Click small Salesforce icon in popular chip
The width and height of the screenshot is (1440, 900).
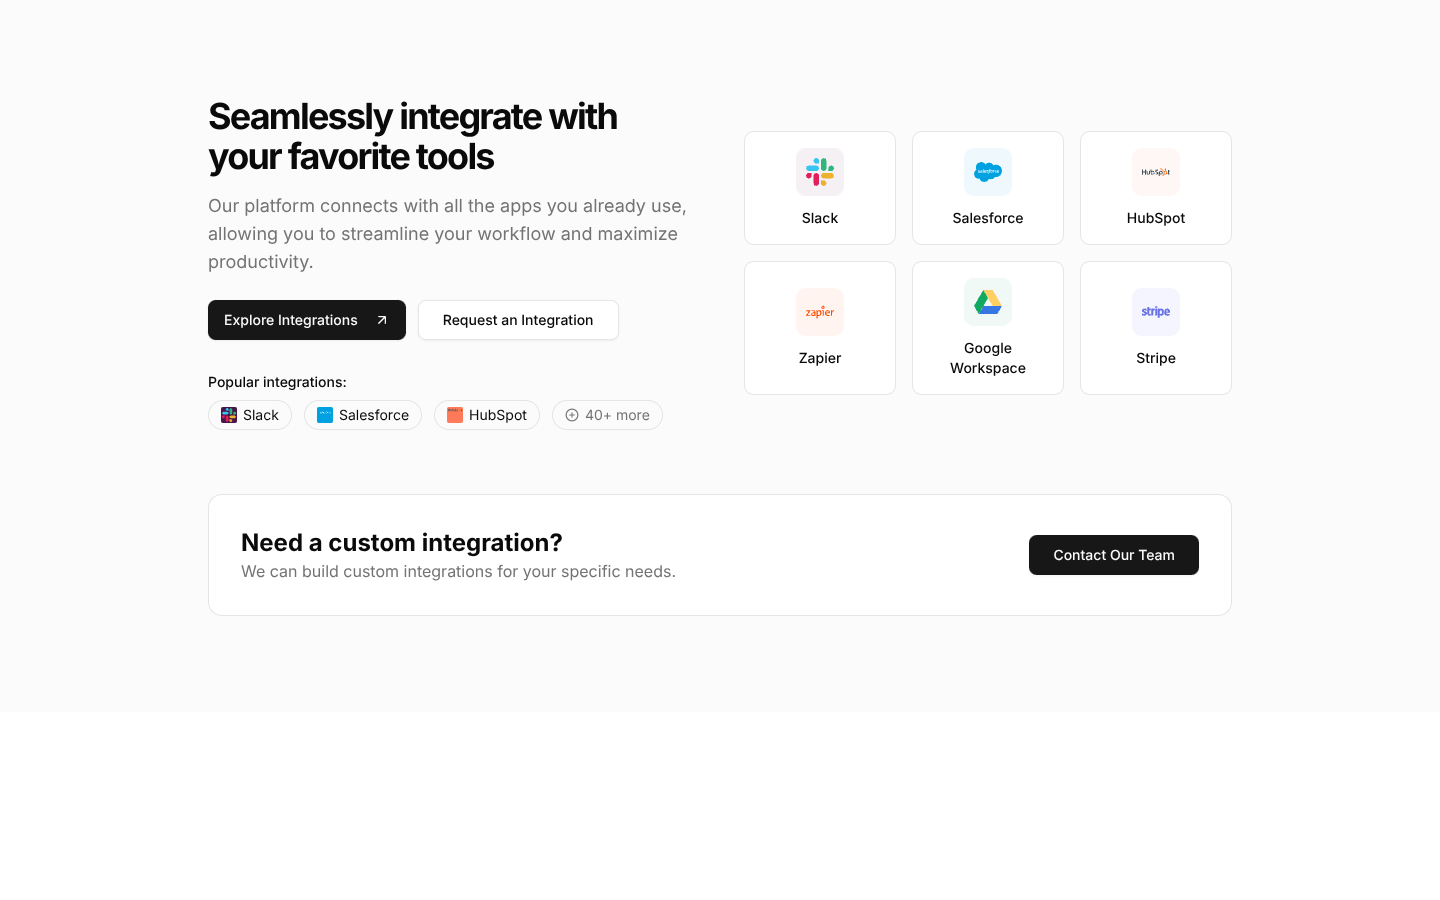325,415
